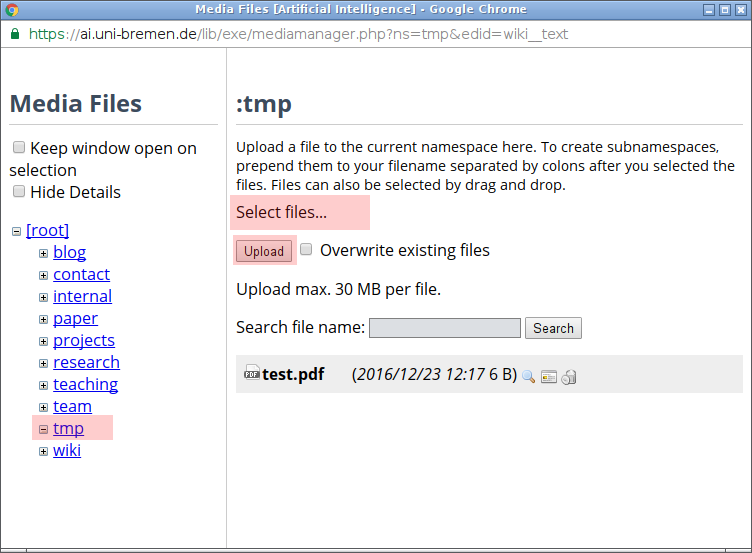Expand the projects namespace tree node
Screen dimensions: 752x553
click(43, 341)
